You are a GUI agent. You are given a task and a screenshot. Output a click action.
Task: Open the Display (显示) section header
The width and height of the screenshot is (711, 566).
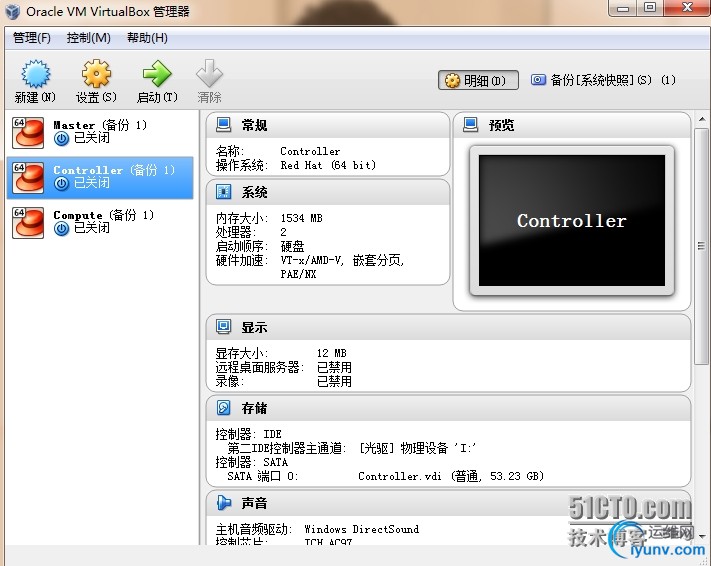(448, 327)
